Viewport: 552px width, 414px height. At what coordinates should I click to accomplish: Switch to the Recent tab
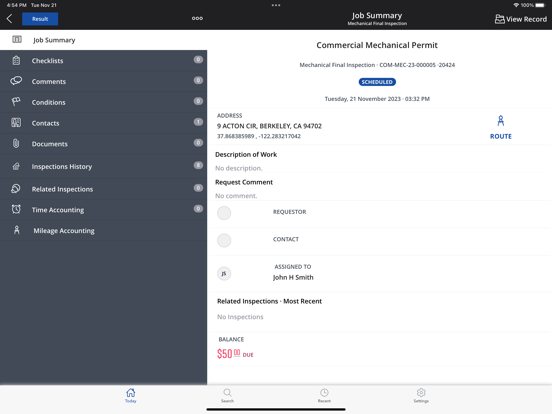tap(324, 395)
